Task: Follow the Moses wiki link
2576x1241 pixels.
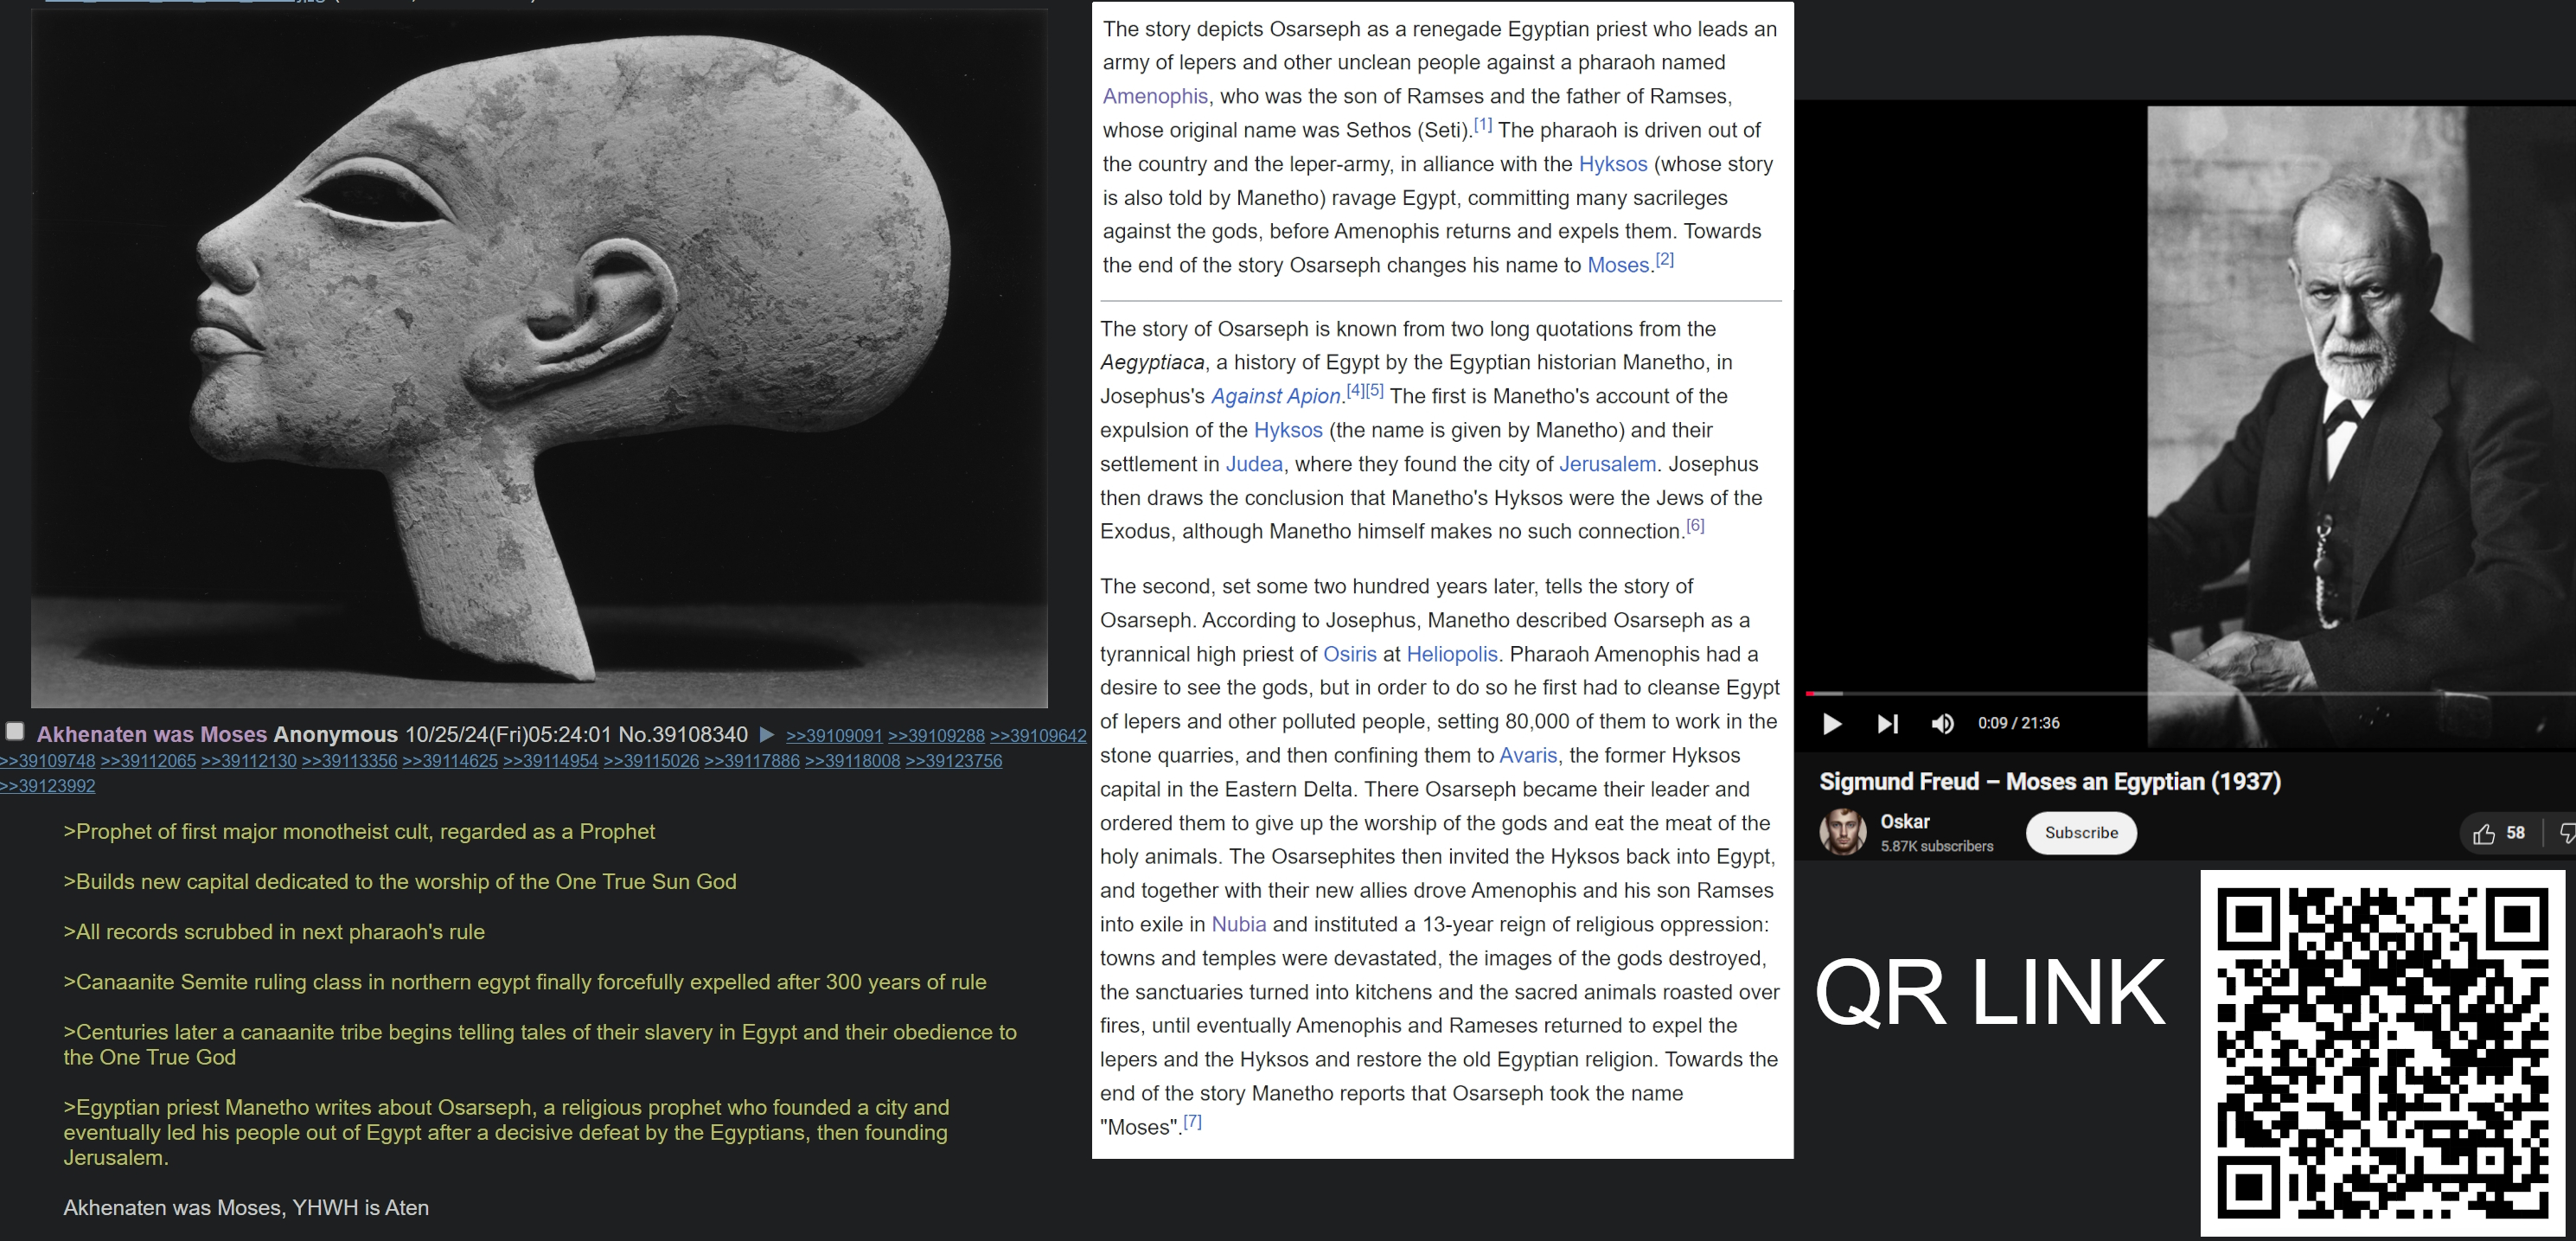Action: 1618,265
